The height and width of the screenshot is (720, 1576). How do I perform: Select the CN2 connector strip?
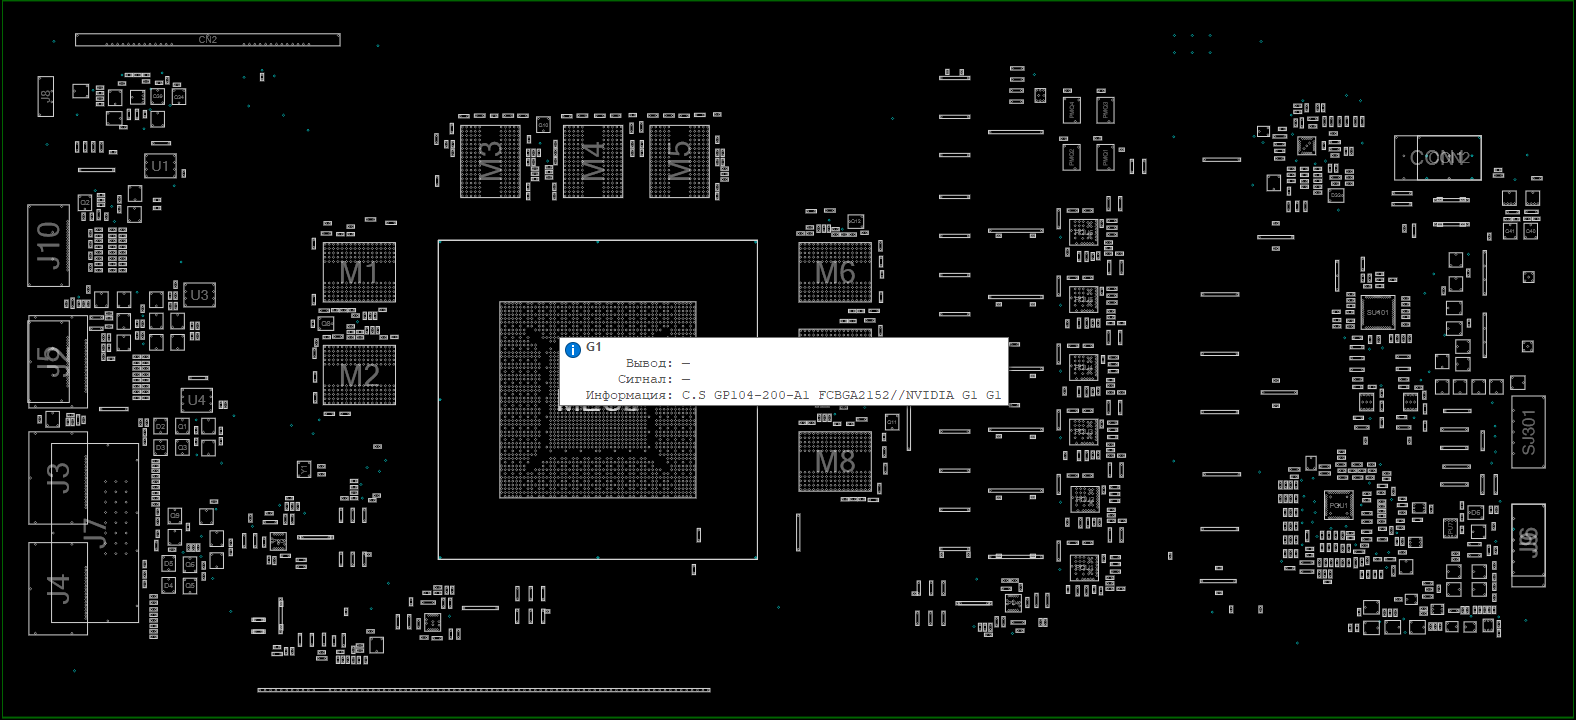[207, 40]
